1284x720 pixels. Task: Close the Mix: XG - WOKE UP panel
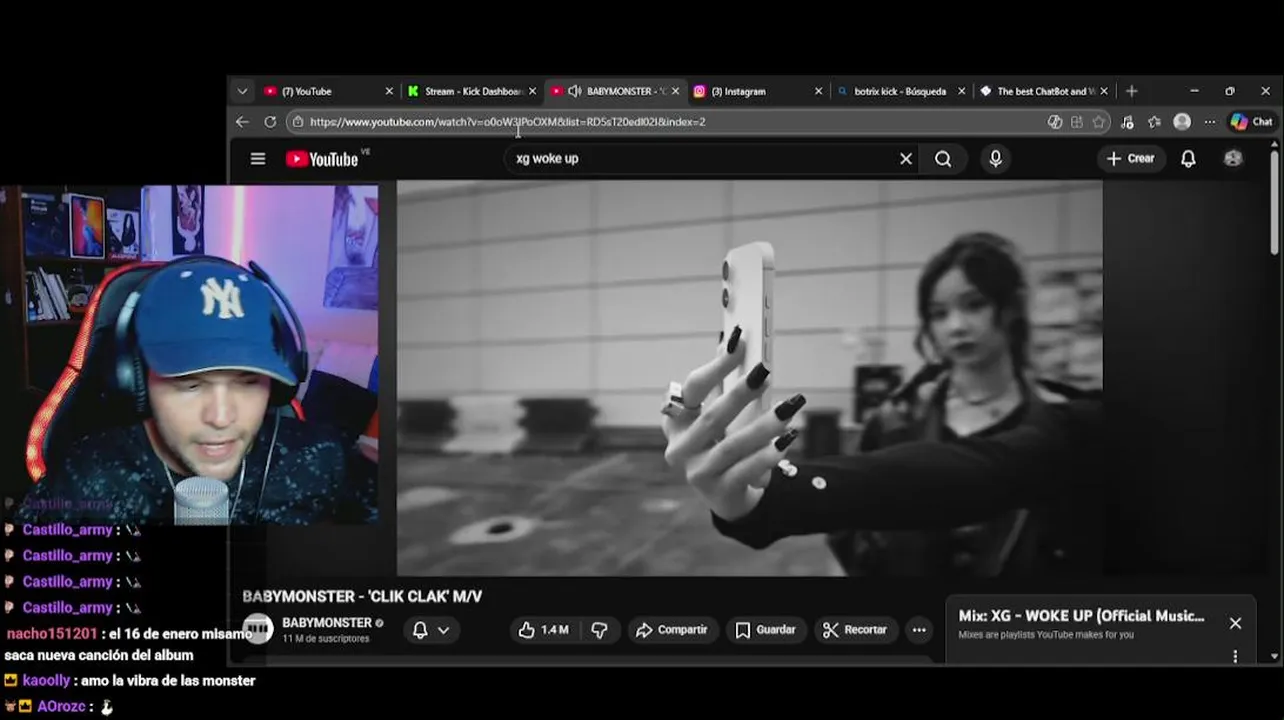click(x=1235, y=623)
